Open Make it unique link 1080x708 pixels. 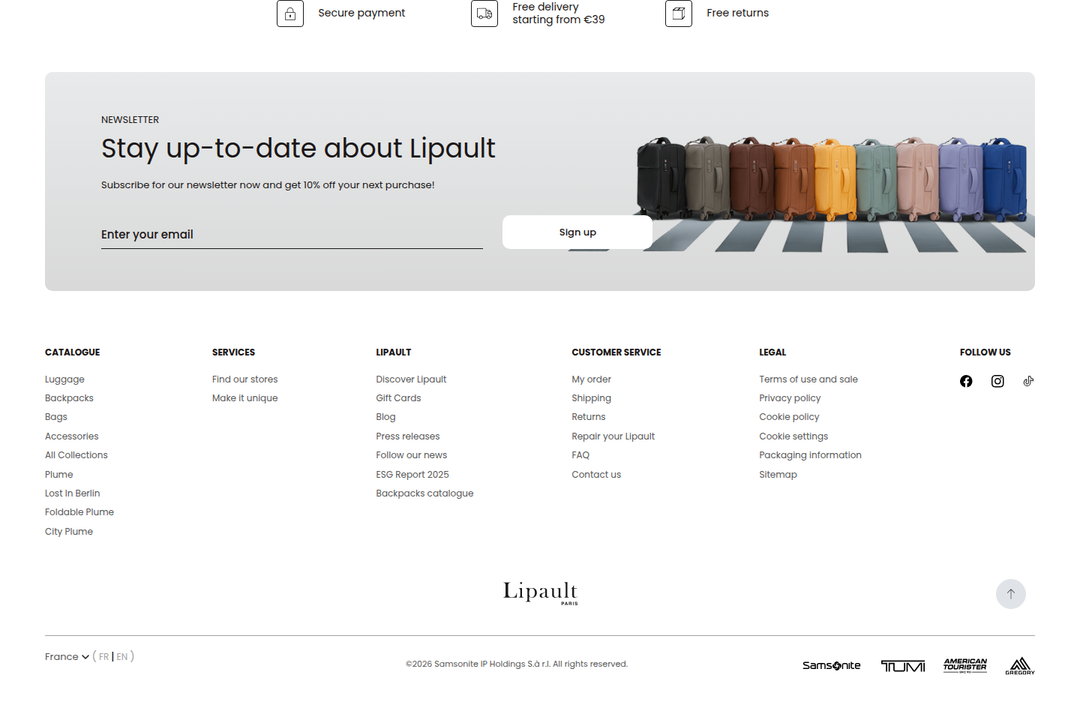coord(245,398)
